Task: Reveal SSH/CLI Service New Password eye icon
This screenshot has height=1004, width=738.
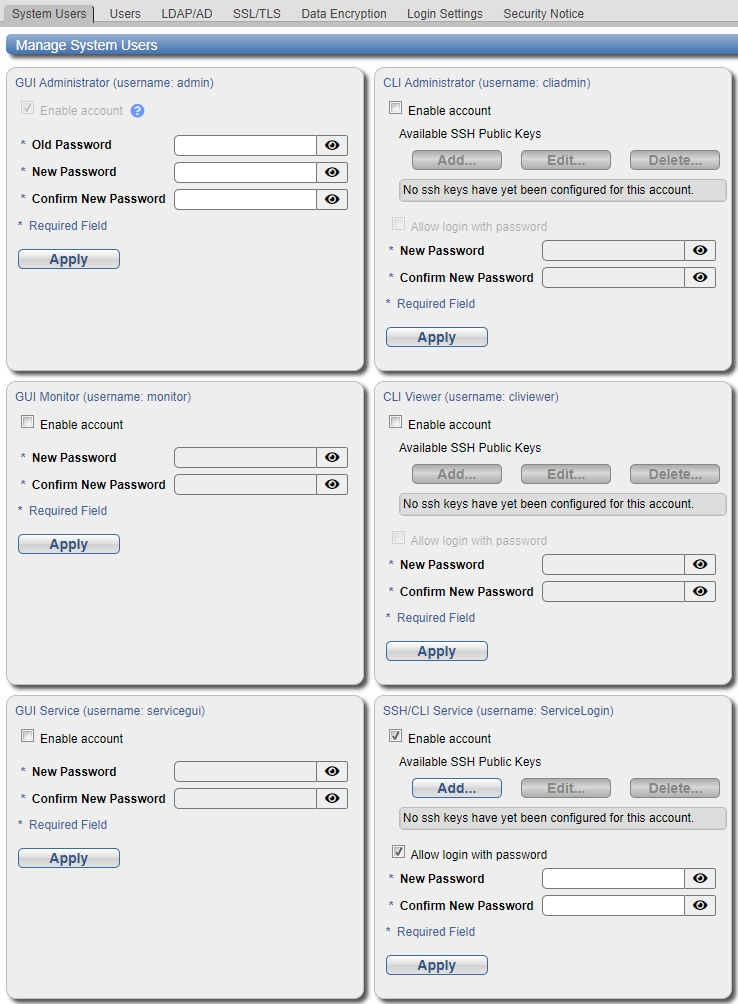Action: [700, 879]
